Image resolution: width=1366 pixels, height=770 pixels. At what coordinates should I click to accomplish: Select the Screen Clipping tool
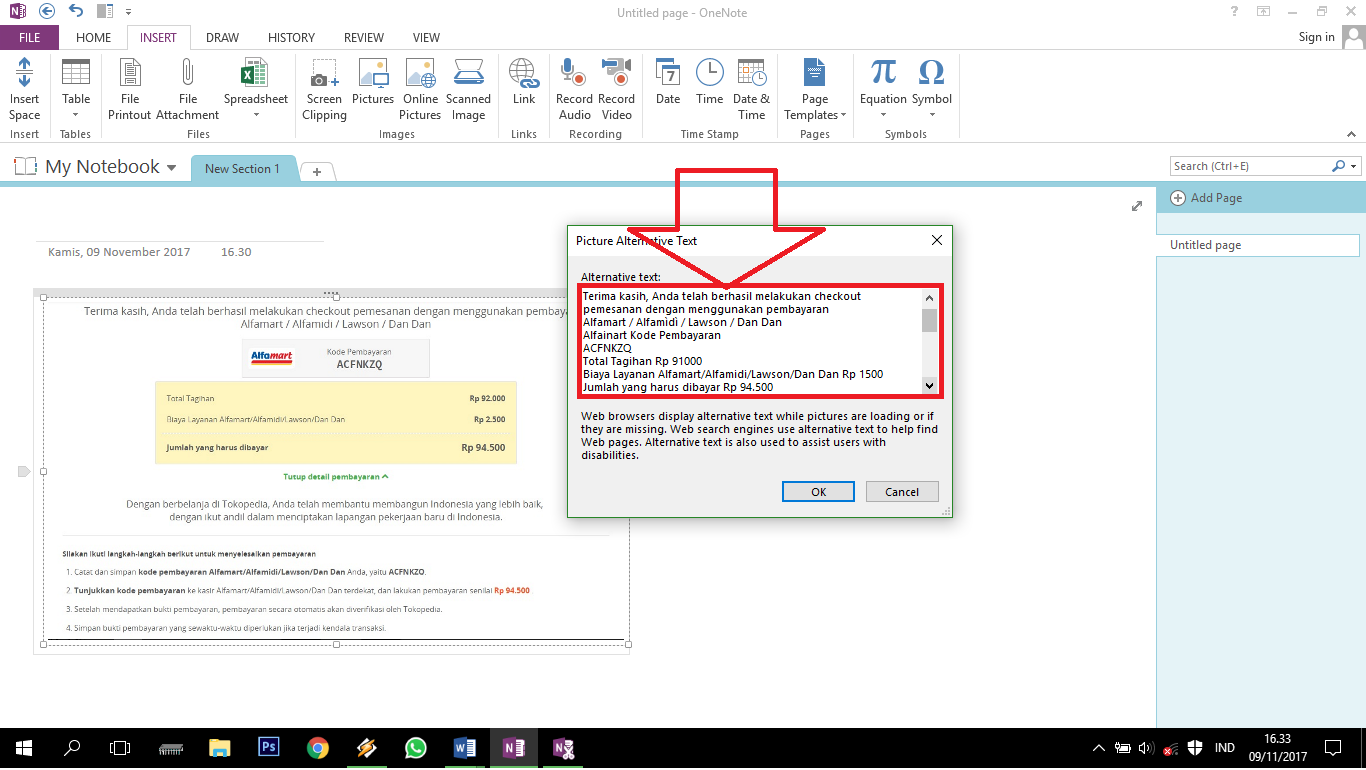click(x=324, y=90)
